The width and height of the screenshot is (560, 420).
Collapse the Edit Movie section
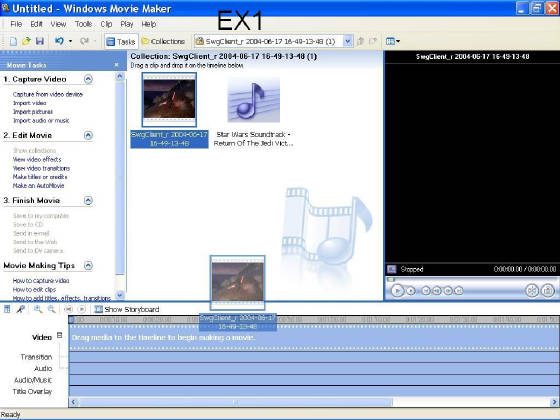click(88, 135)
